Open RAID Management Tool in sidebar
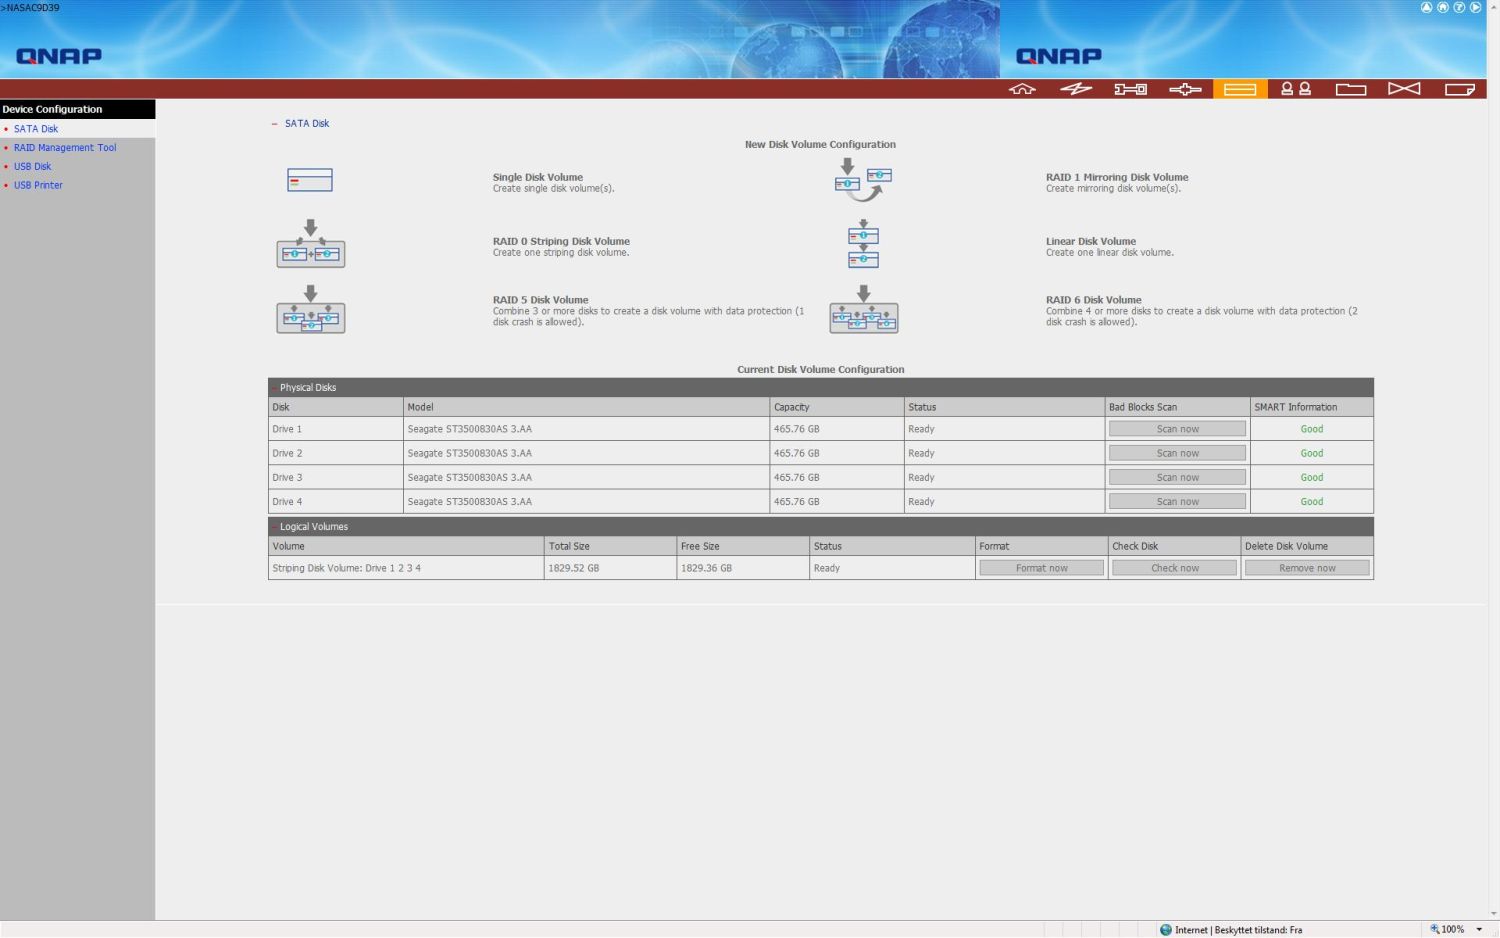Screen dimensions: 1500x938 [65, 148]
